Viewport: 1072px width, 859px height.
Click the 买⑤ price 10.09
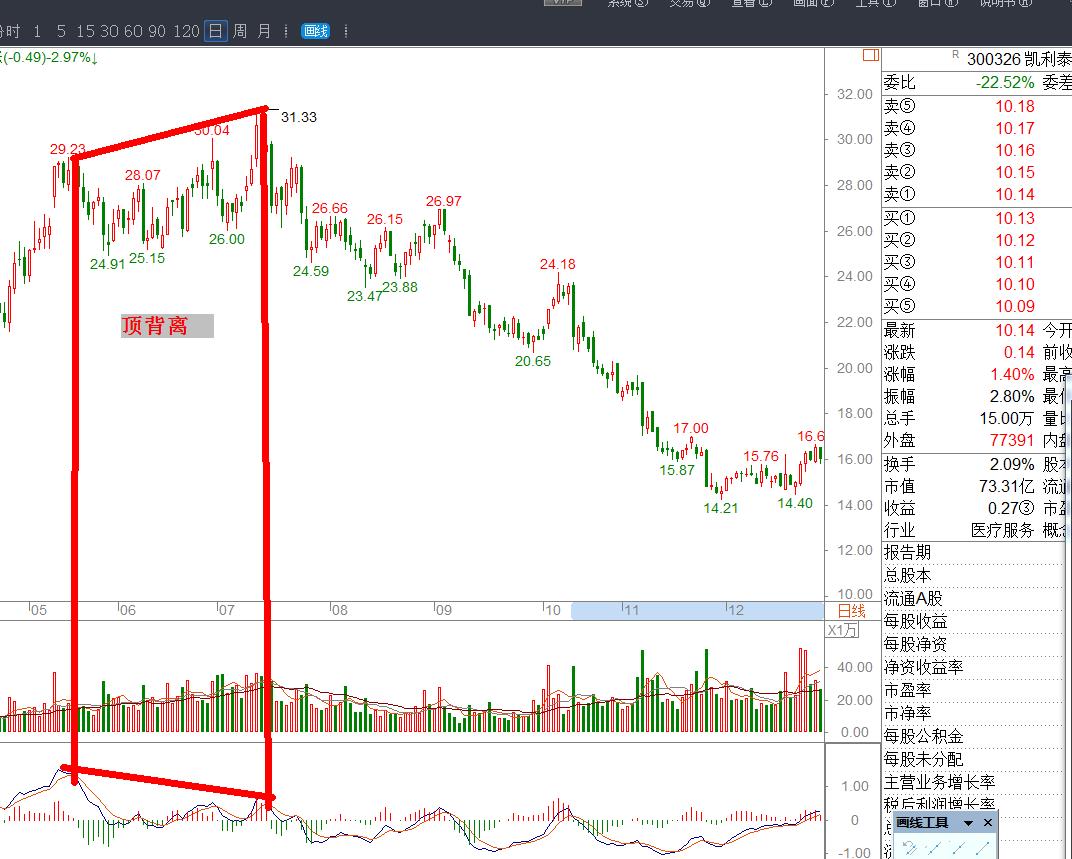[x=1015, y=306]
